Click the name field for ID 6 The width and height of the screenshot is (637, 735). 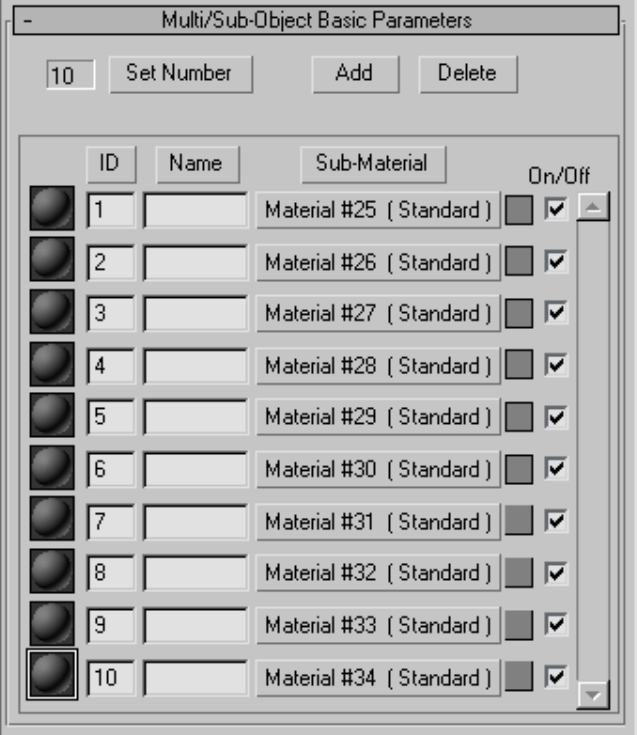pos(196,469)
